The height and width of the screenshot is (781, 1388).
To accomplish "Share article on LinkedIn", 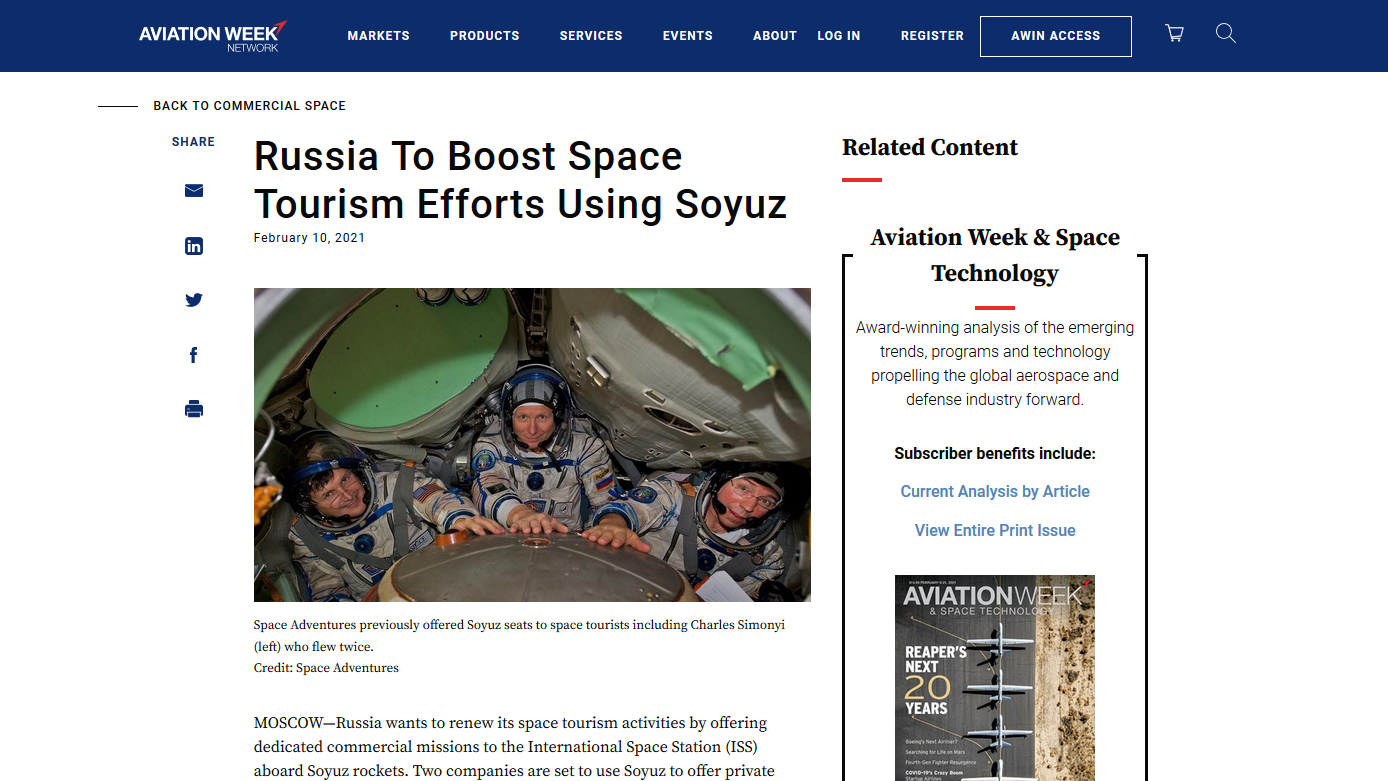I will click(194, 246).
